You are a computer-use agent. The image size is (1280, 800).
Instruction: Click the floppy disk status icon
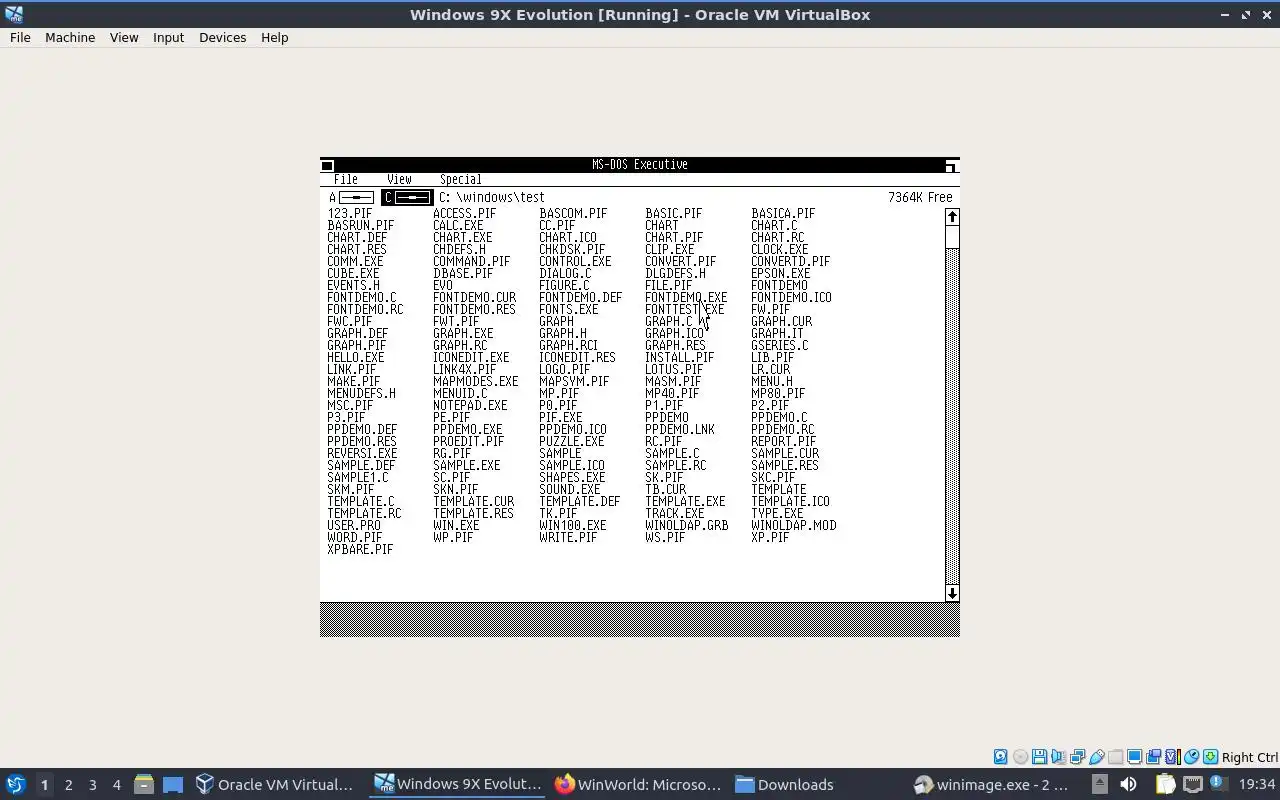(1039, 757)
